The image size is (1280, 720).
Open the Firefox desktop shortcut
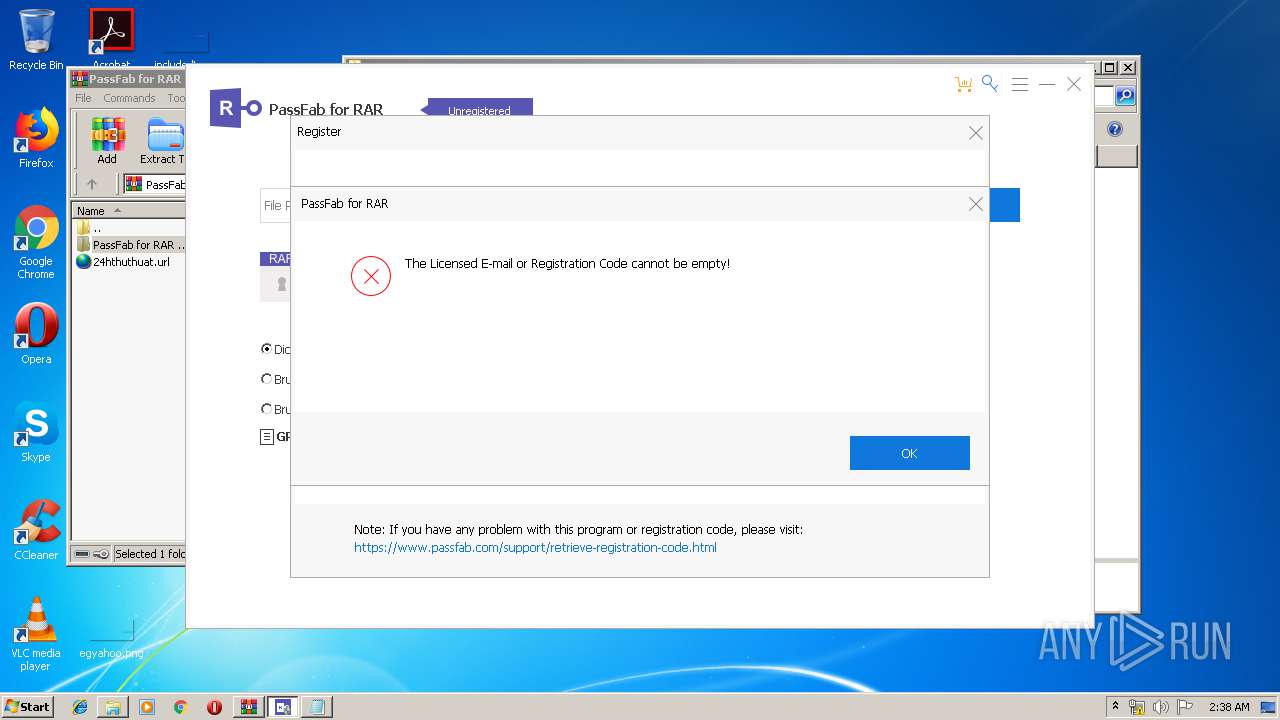[x=36, y=138]
